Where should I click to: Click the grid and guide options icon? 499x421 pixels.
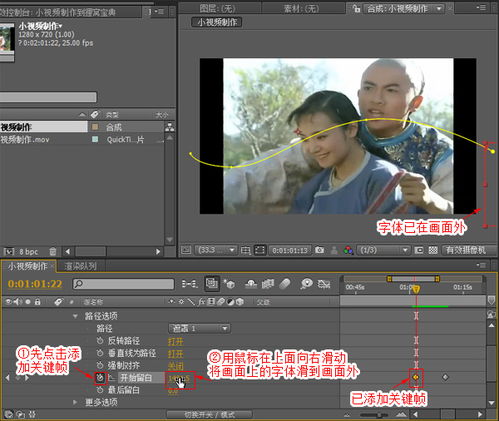point(245,250)
